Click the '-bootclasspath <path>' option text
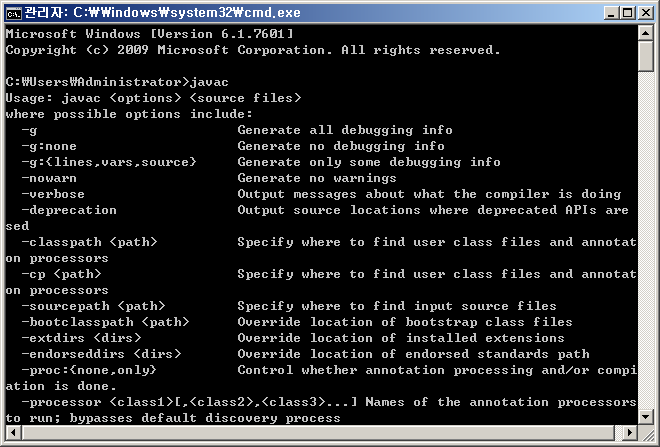Screen dimensions: 660x447 tap(105, 322)
